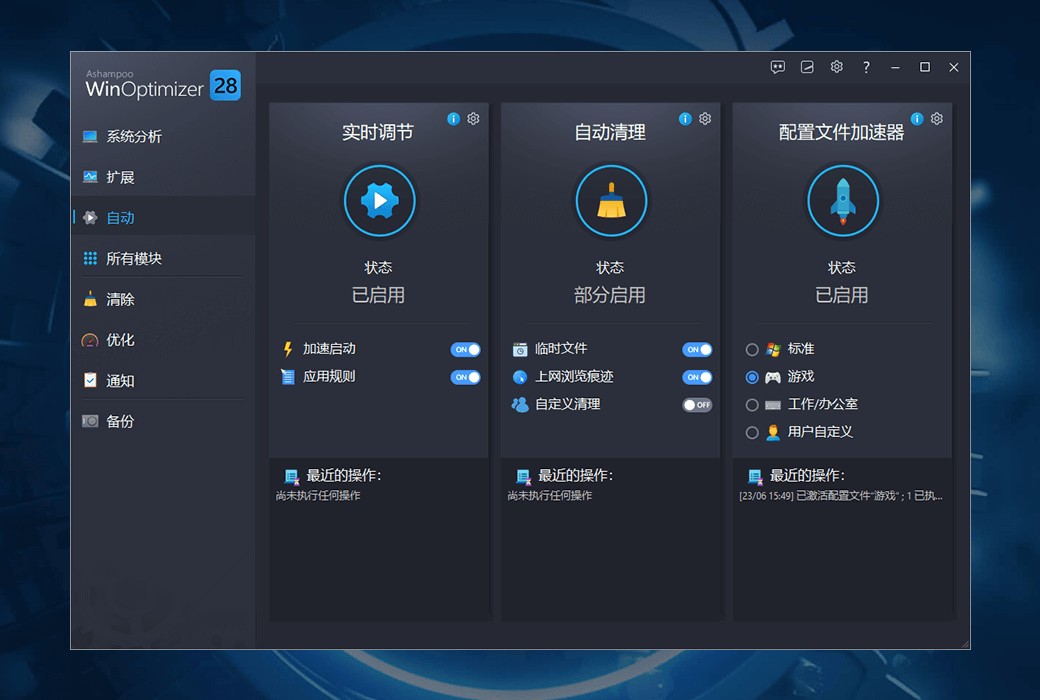Open 所有模块 in the sidebar
Screen dimensions: 1040x700
point(163,259)
